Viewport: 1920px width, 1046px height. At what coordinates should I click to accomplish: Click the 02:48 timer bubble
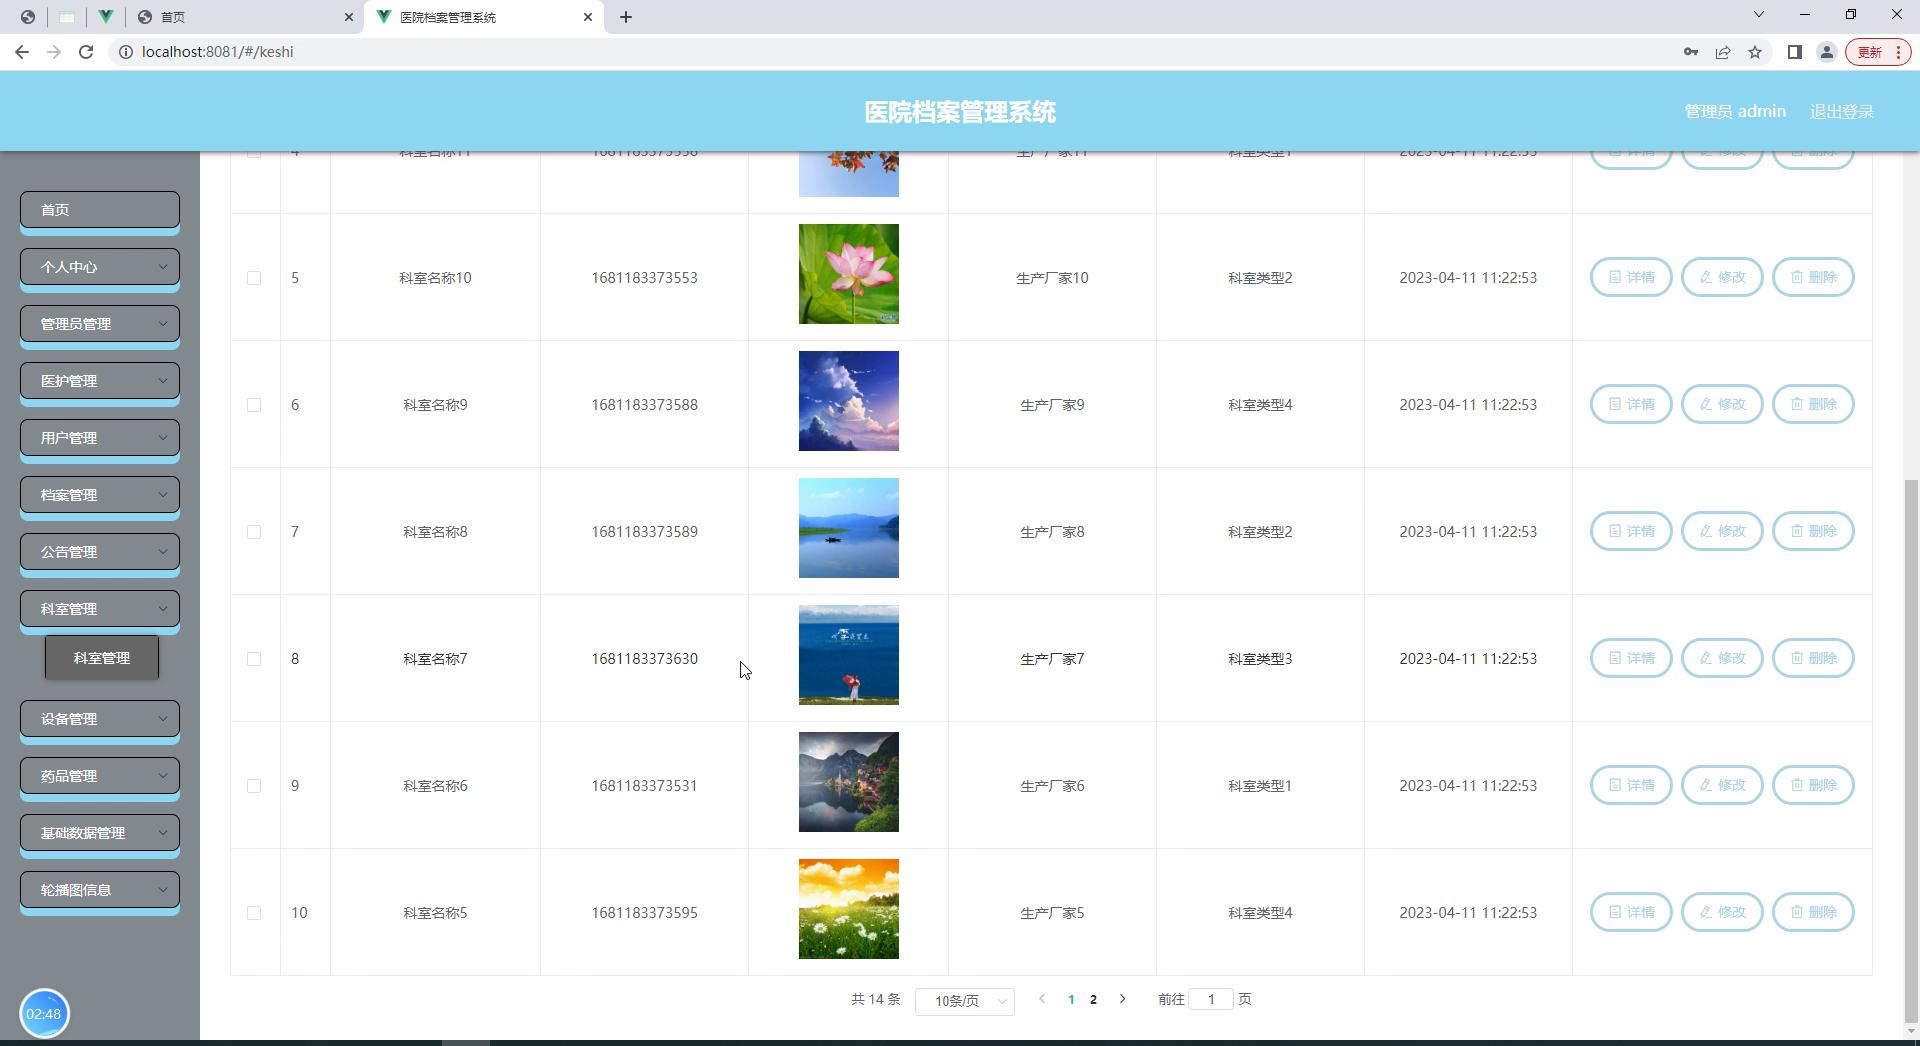point(44,1014)
